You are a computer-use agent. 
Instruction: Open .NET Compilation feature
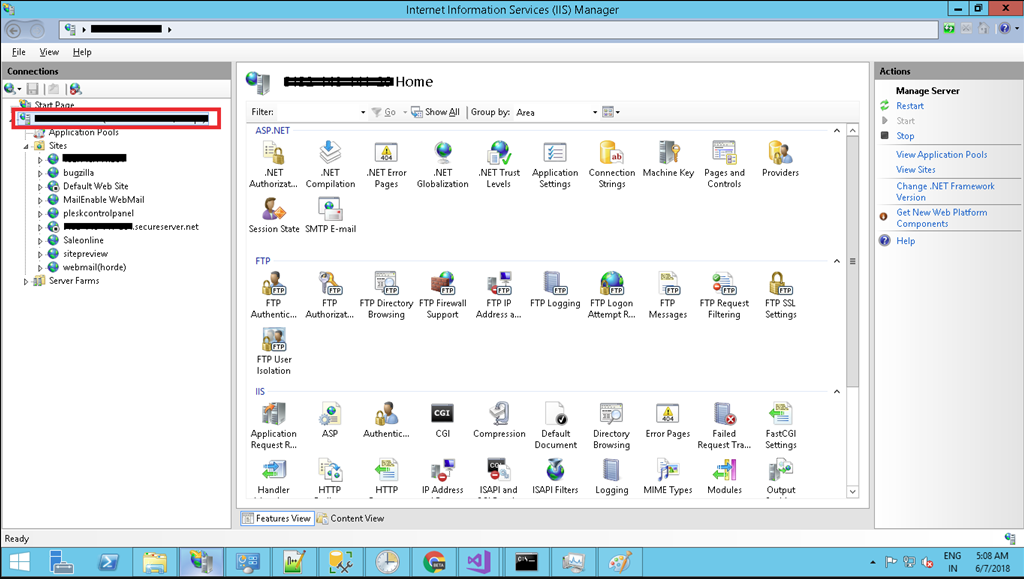point(330,164)
